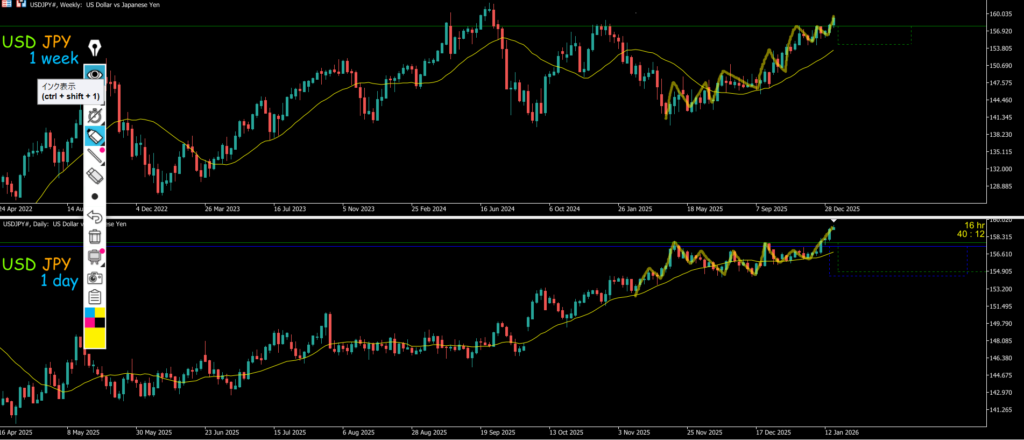
Task: Click the red grid icon at top-left corner
Action: pyautogui.click(x=6, y=4)
